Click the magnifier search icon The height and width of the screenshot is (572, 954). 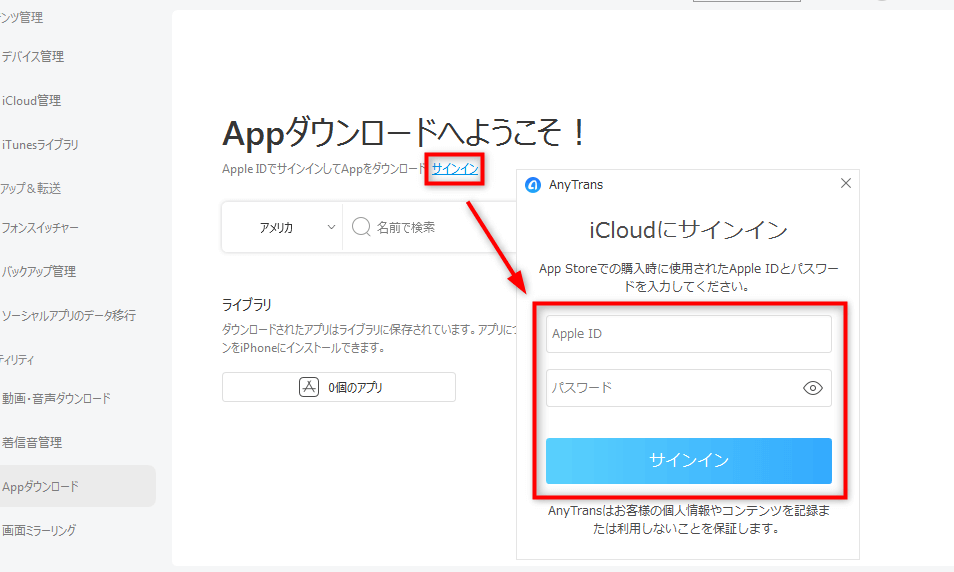pos(361,227)
